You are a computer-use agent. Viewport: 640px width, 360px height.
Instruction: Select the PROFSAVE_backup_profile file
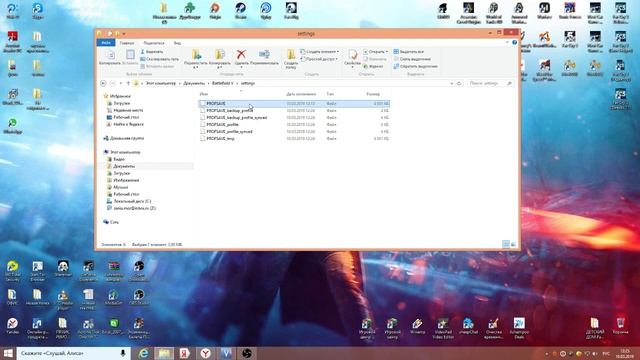click(x=294, y=111)
